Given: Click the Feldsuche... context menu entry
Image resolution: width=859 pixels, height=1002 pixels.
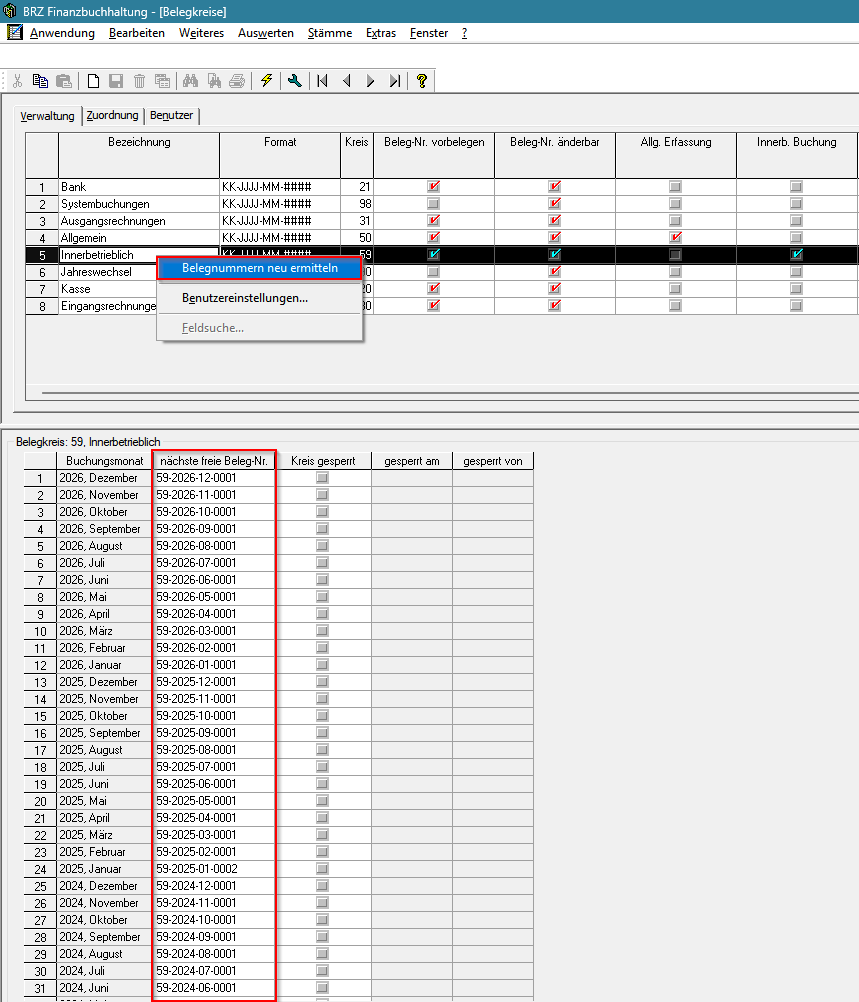Looking at the screenshot, I should coord(259,328).
